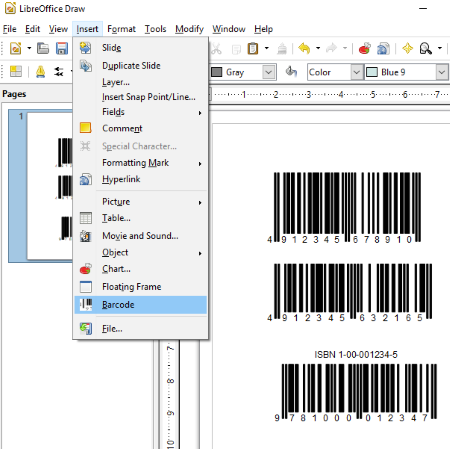Click the Navigator star icon
Viewport: 450px width, 449px height.
coord(407,49)
